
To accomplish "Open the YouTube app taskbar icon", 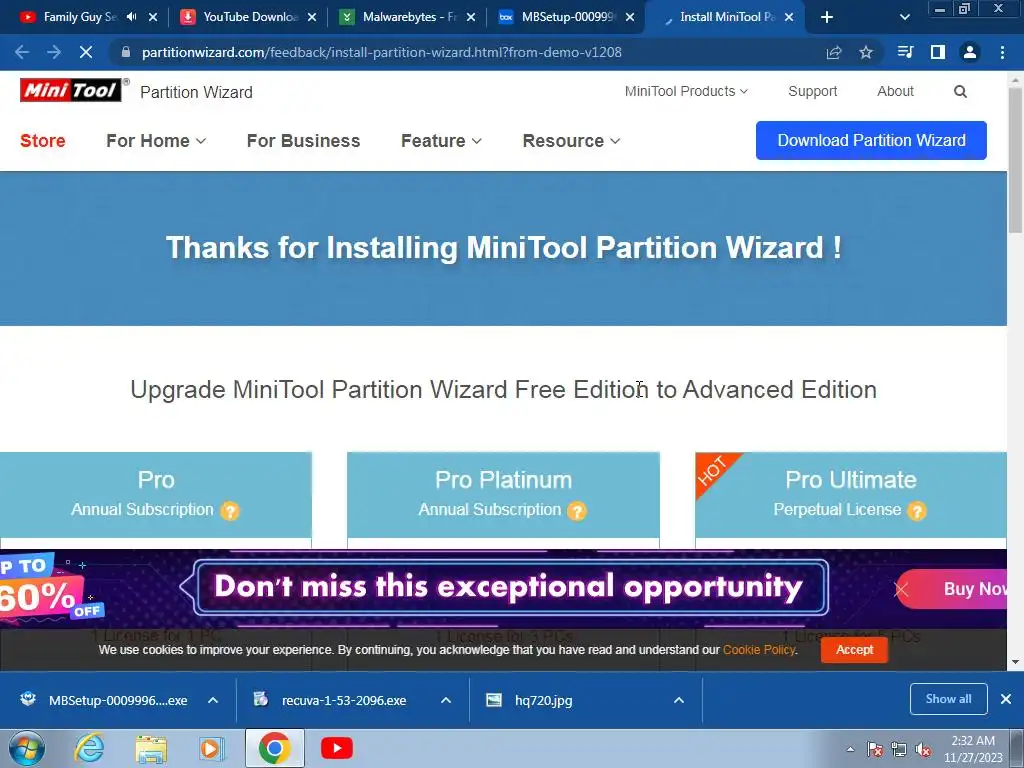I will [x=337, y=748].
